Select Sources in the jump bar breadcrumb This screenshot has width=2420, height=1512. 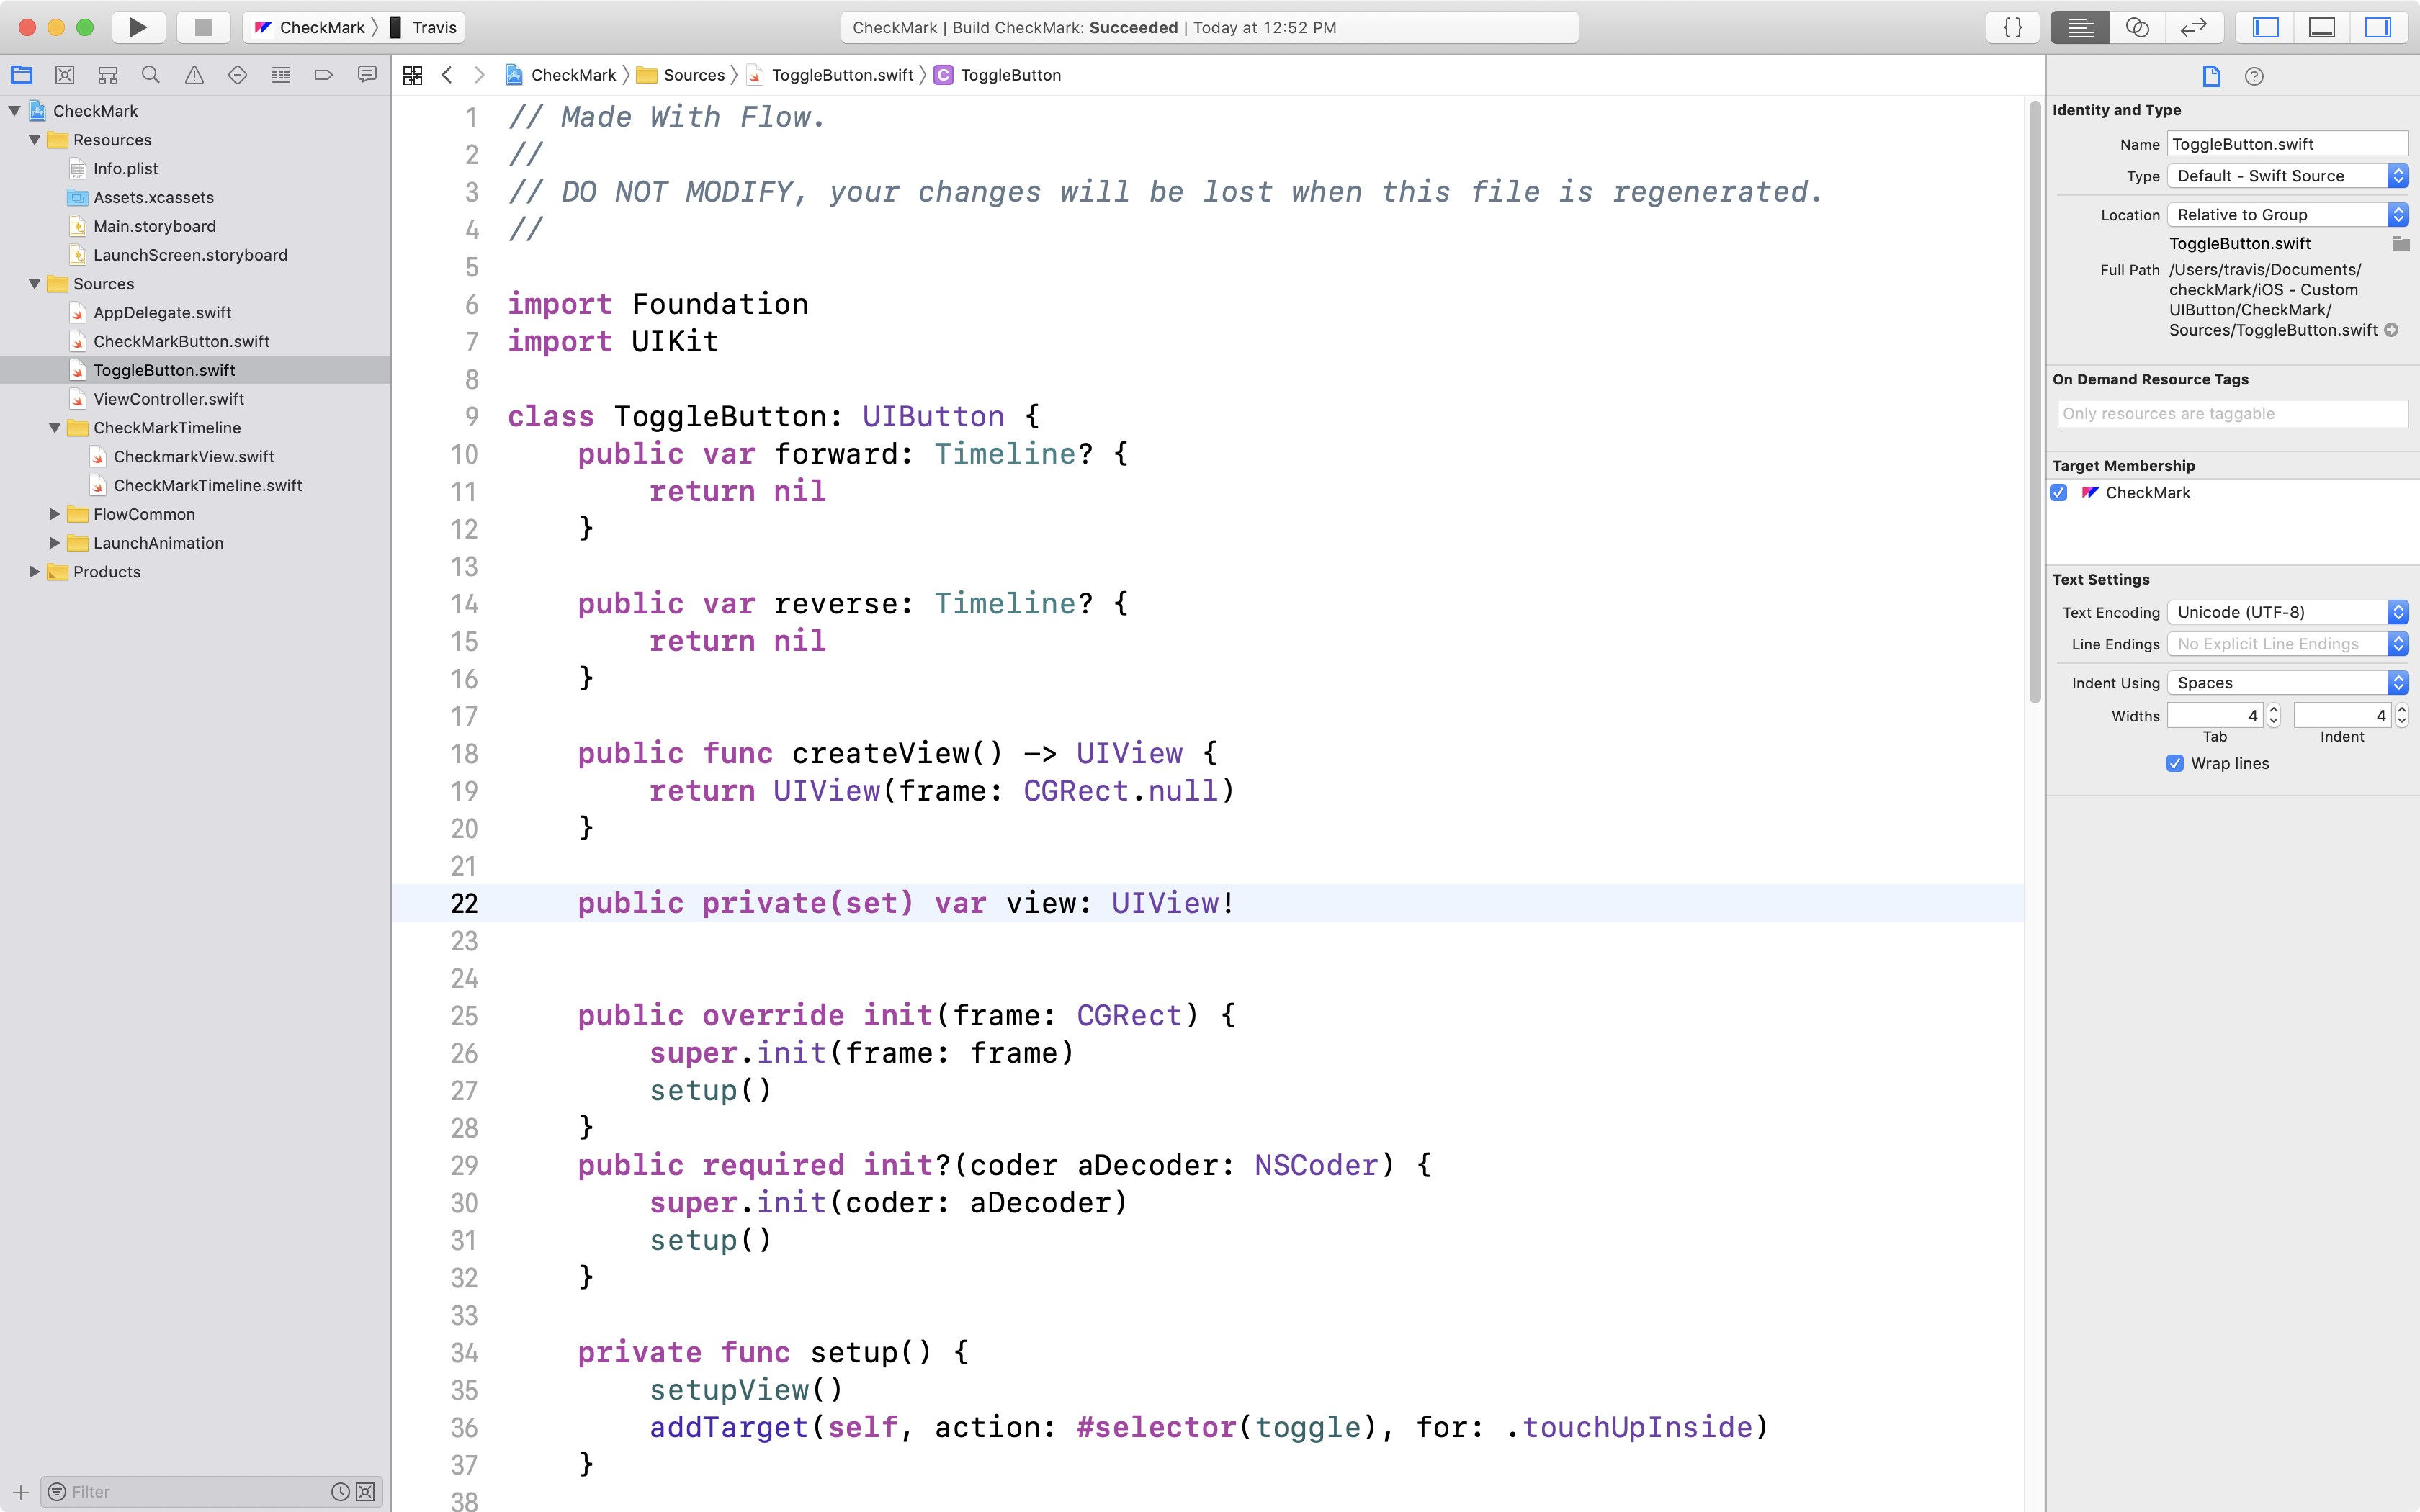(x=694, y=74)
